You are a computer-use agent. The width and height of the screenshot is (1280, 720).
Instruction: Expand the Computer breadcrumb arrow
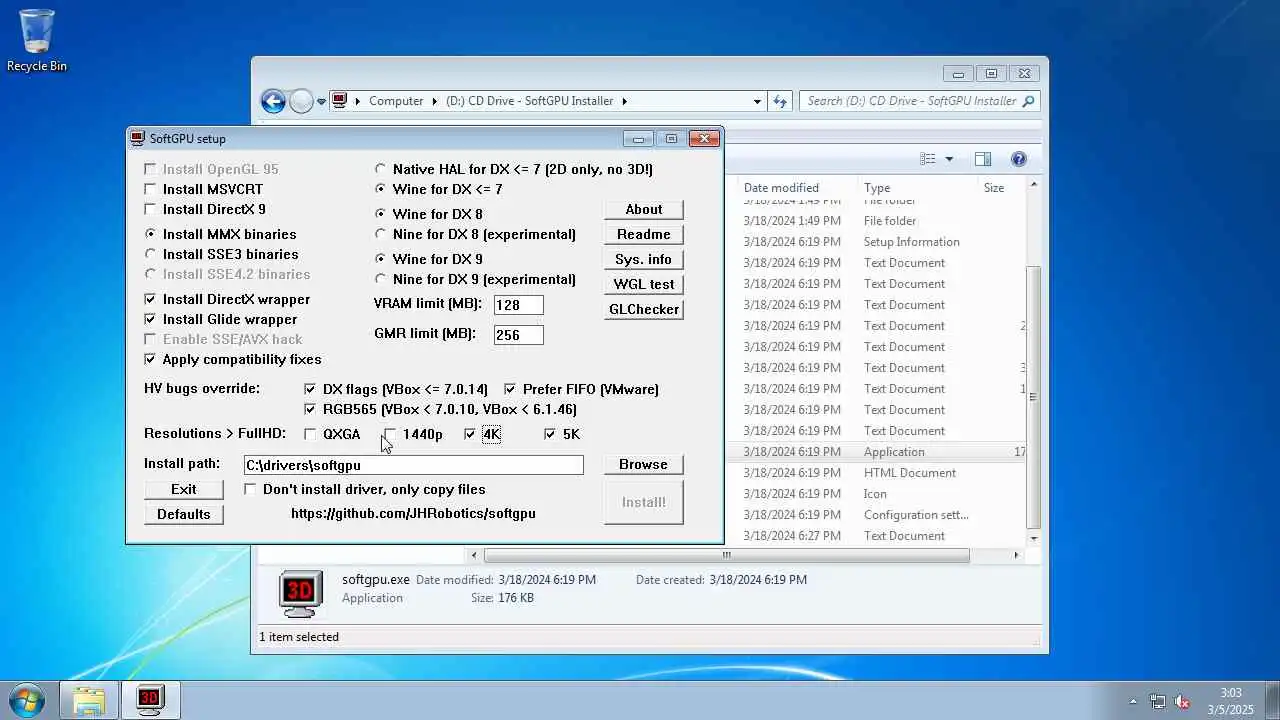coord(435,101)
